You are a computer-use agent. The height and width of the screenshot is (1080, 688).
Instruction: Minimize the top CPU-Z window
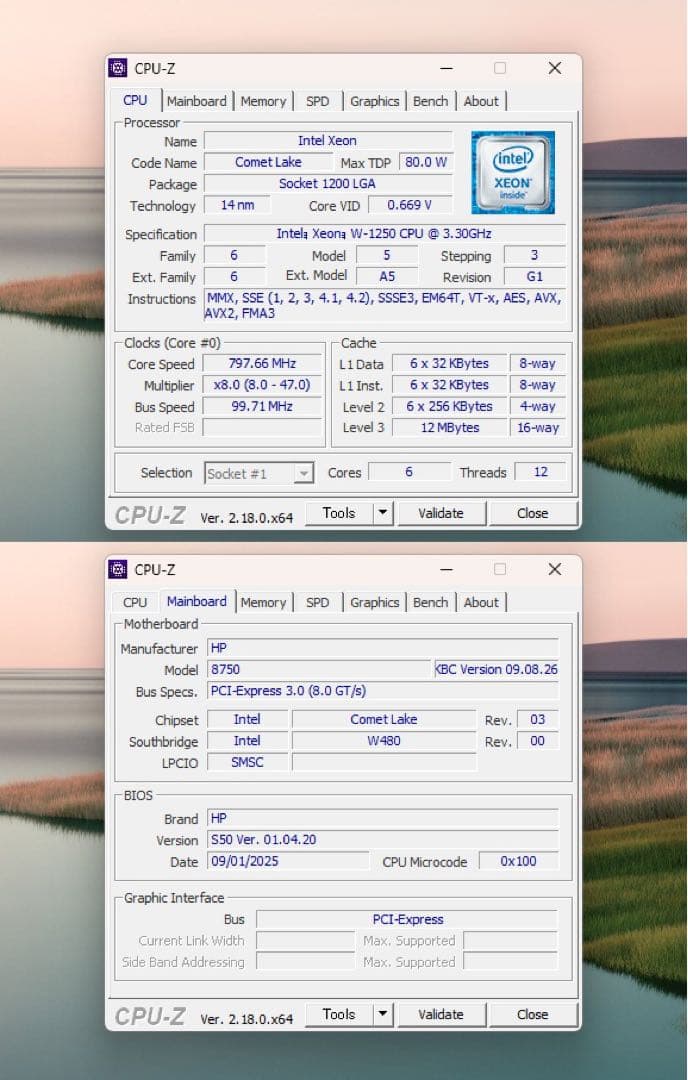pyautogui.click(x=446, y=68)
